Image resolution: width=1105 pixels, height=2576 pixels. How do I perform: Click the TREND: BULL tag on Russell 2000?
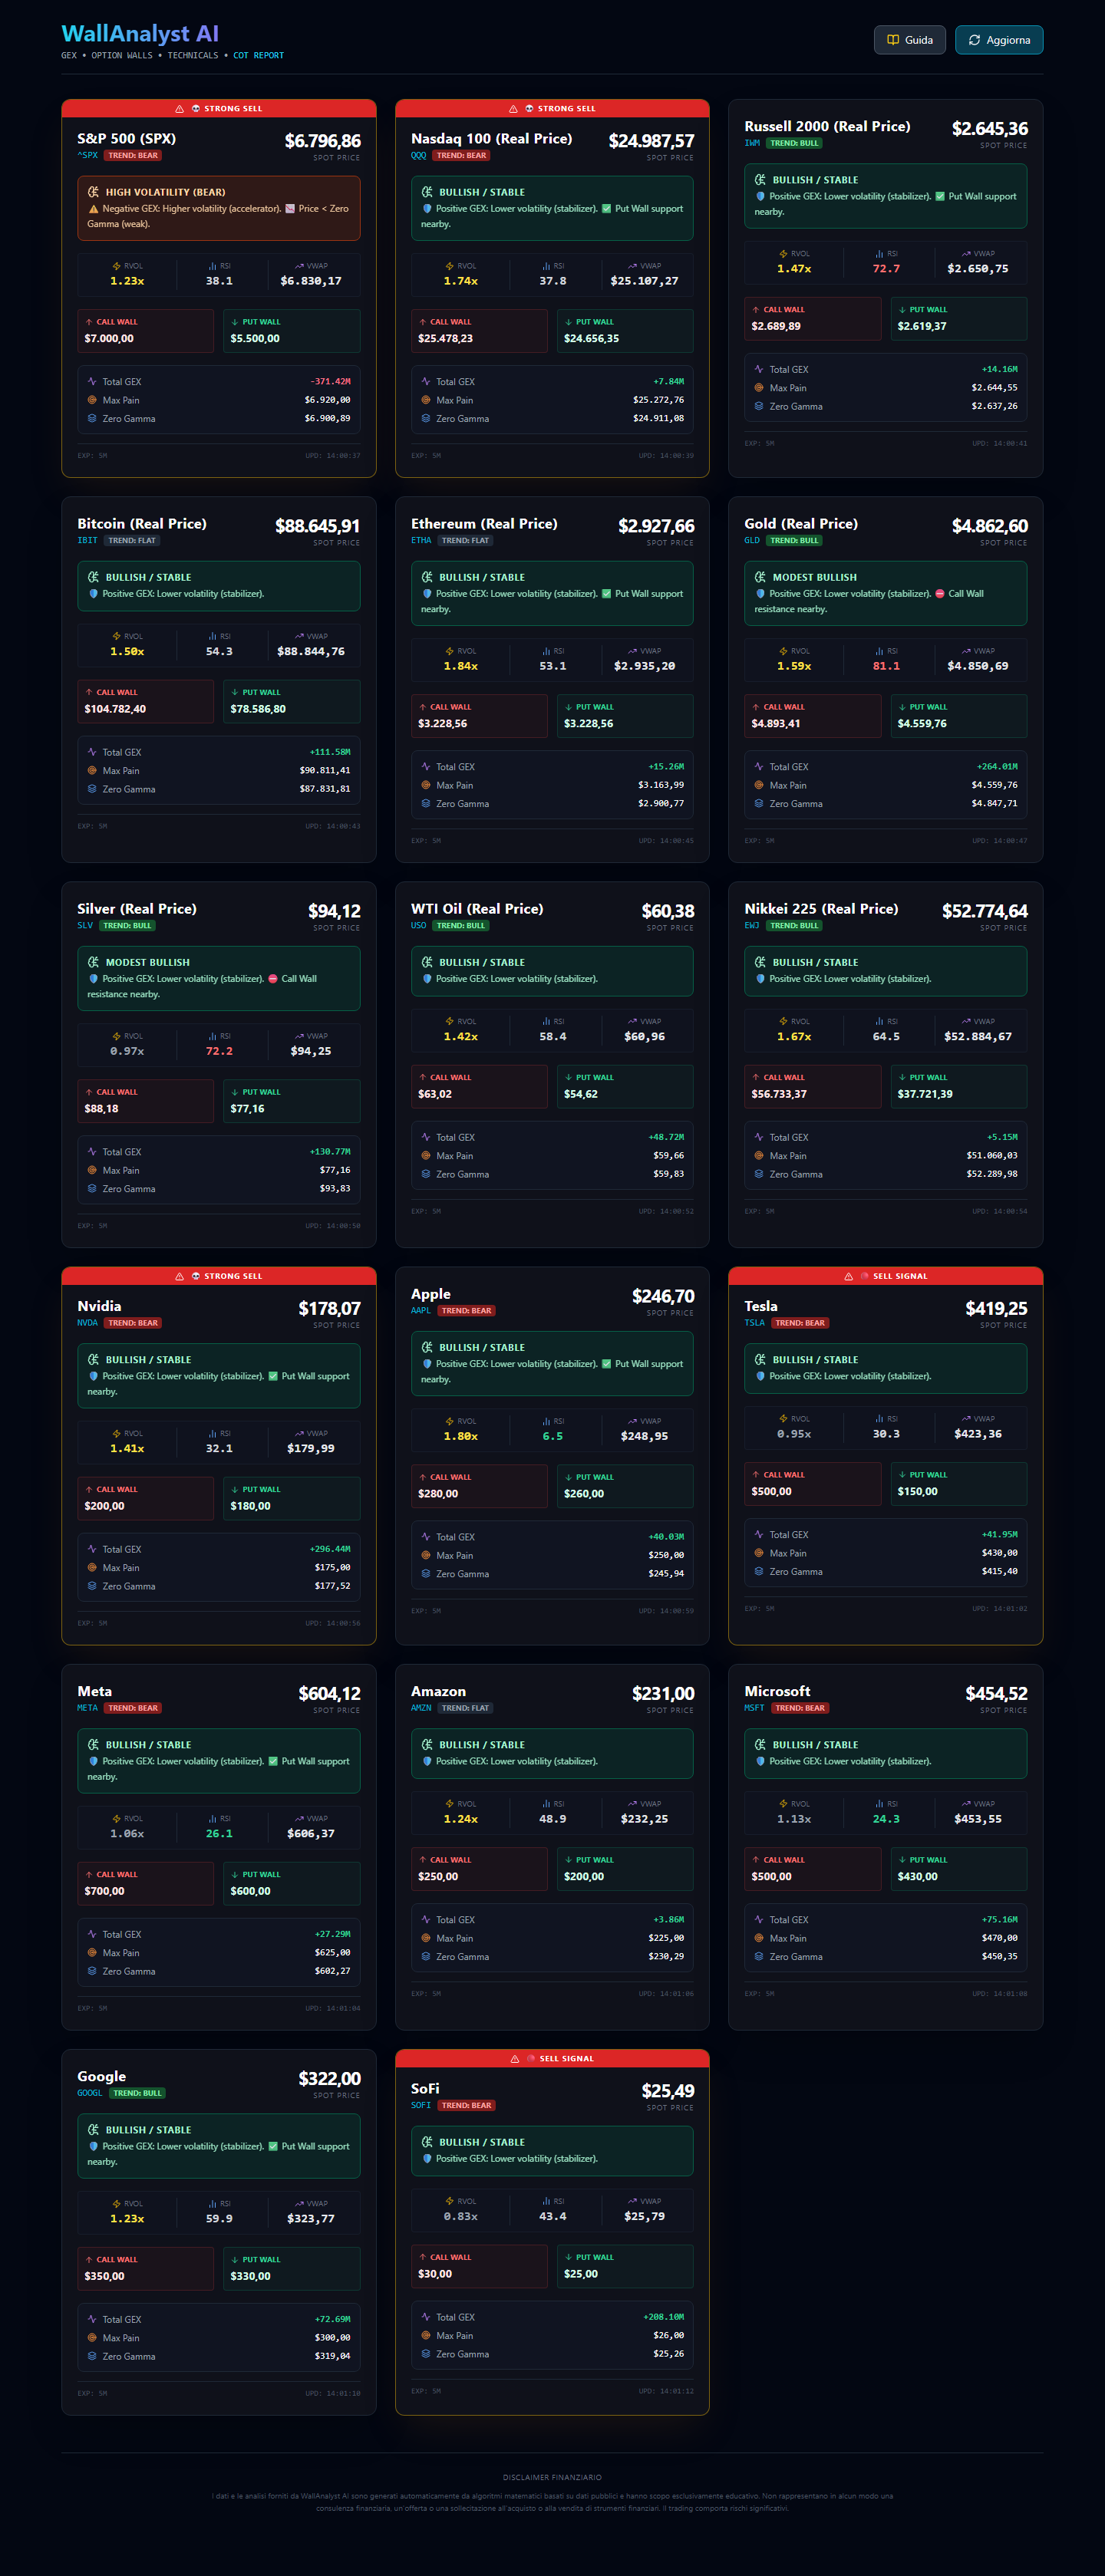tap(794, 143)
